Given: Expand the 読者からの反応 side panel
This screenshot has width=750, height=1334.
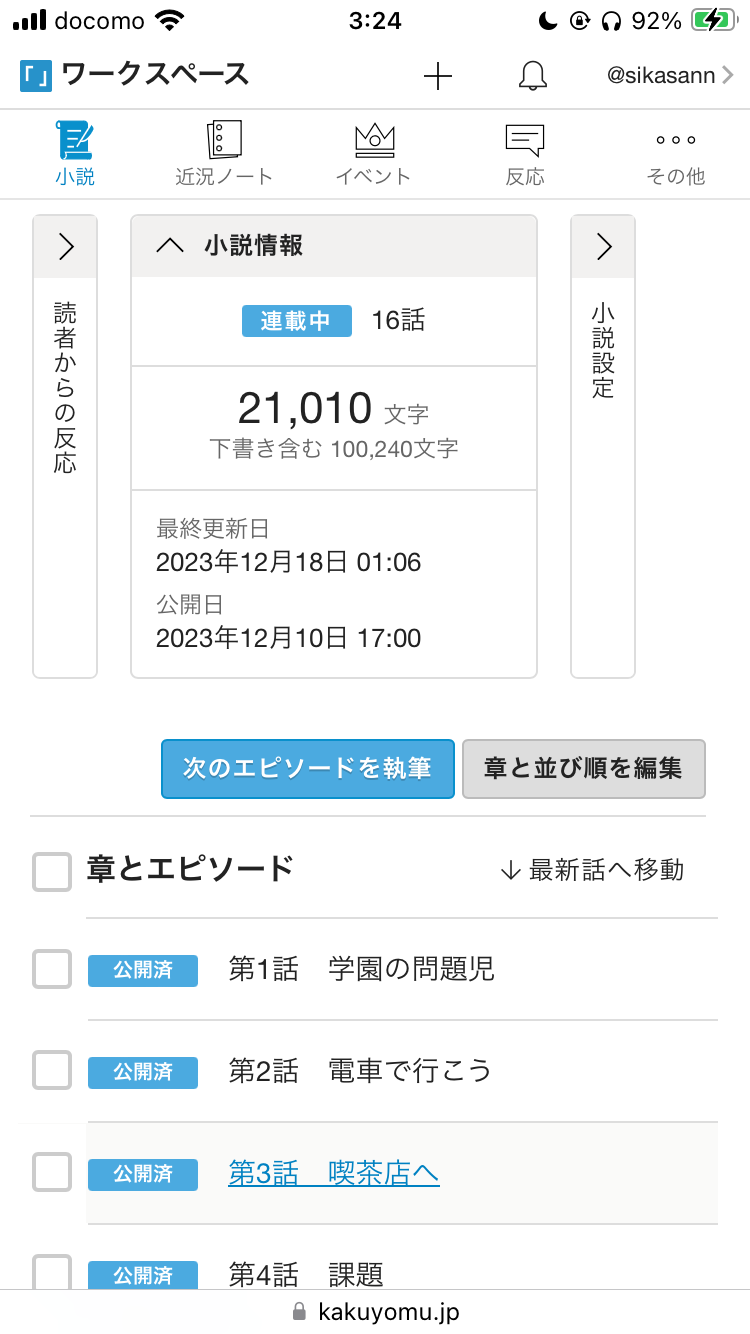Looking at the screenshot, I should [x=66, y=247].
